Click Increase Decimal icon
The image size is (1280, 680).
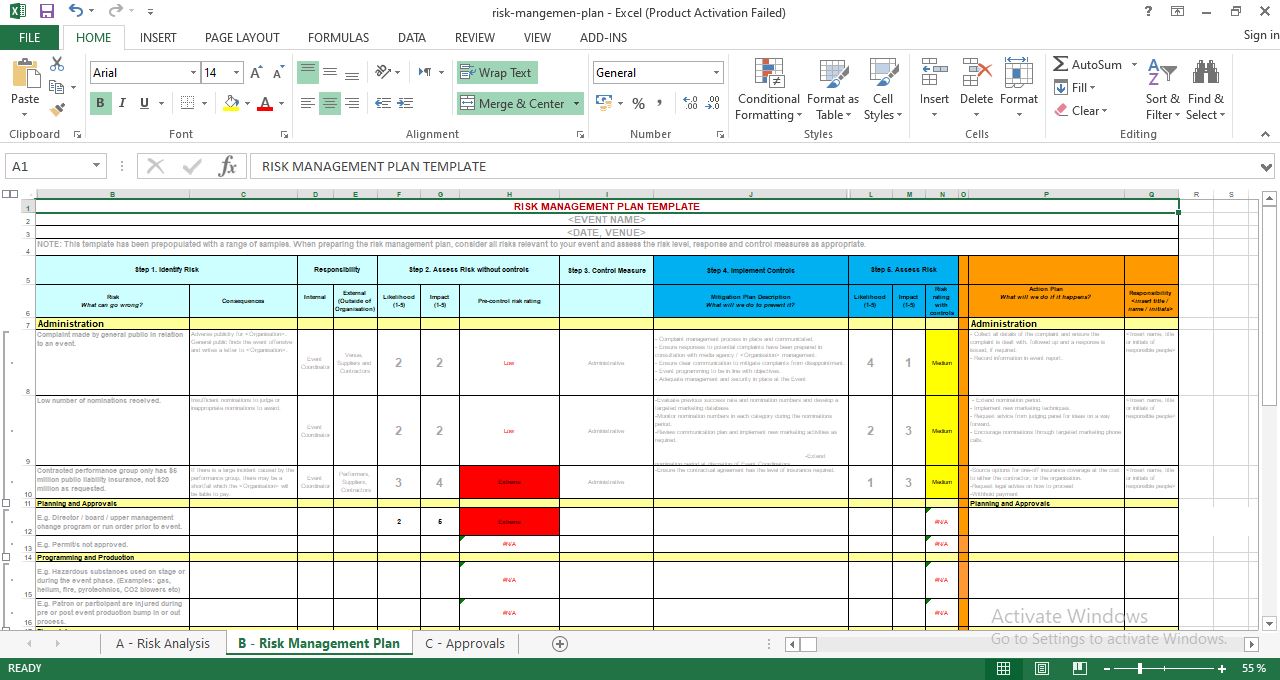[689, 103]
